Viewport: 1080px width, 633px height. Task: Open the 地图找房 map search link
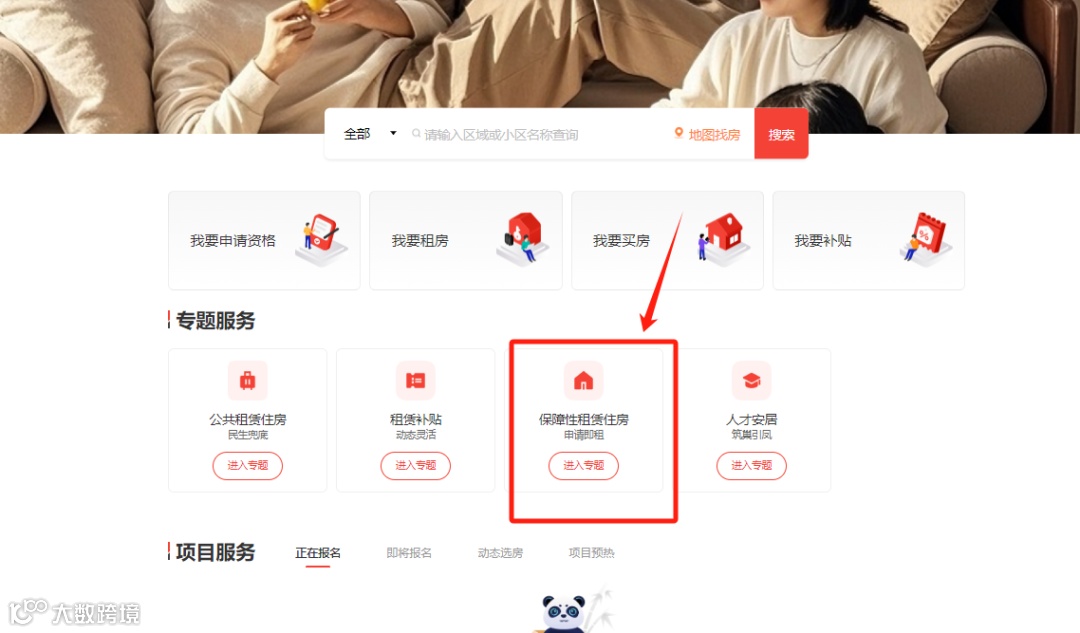[x=714, y=134]
